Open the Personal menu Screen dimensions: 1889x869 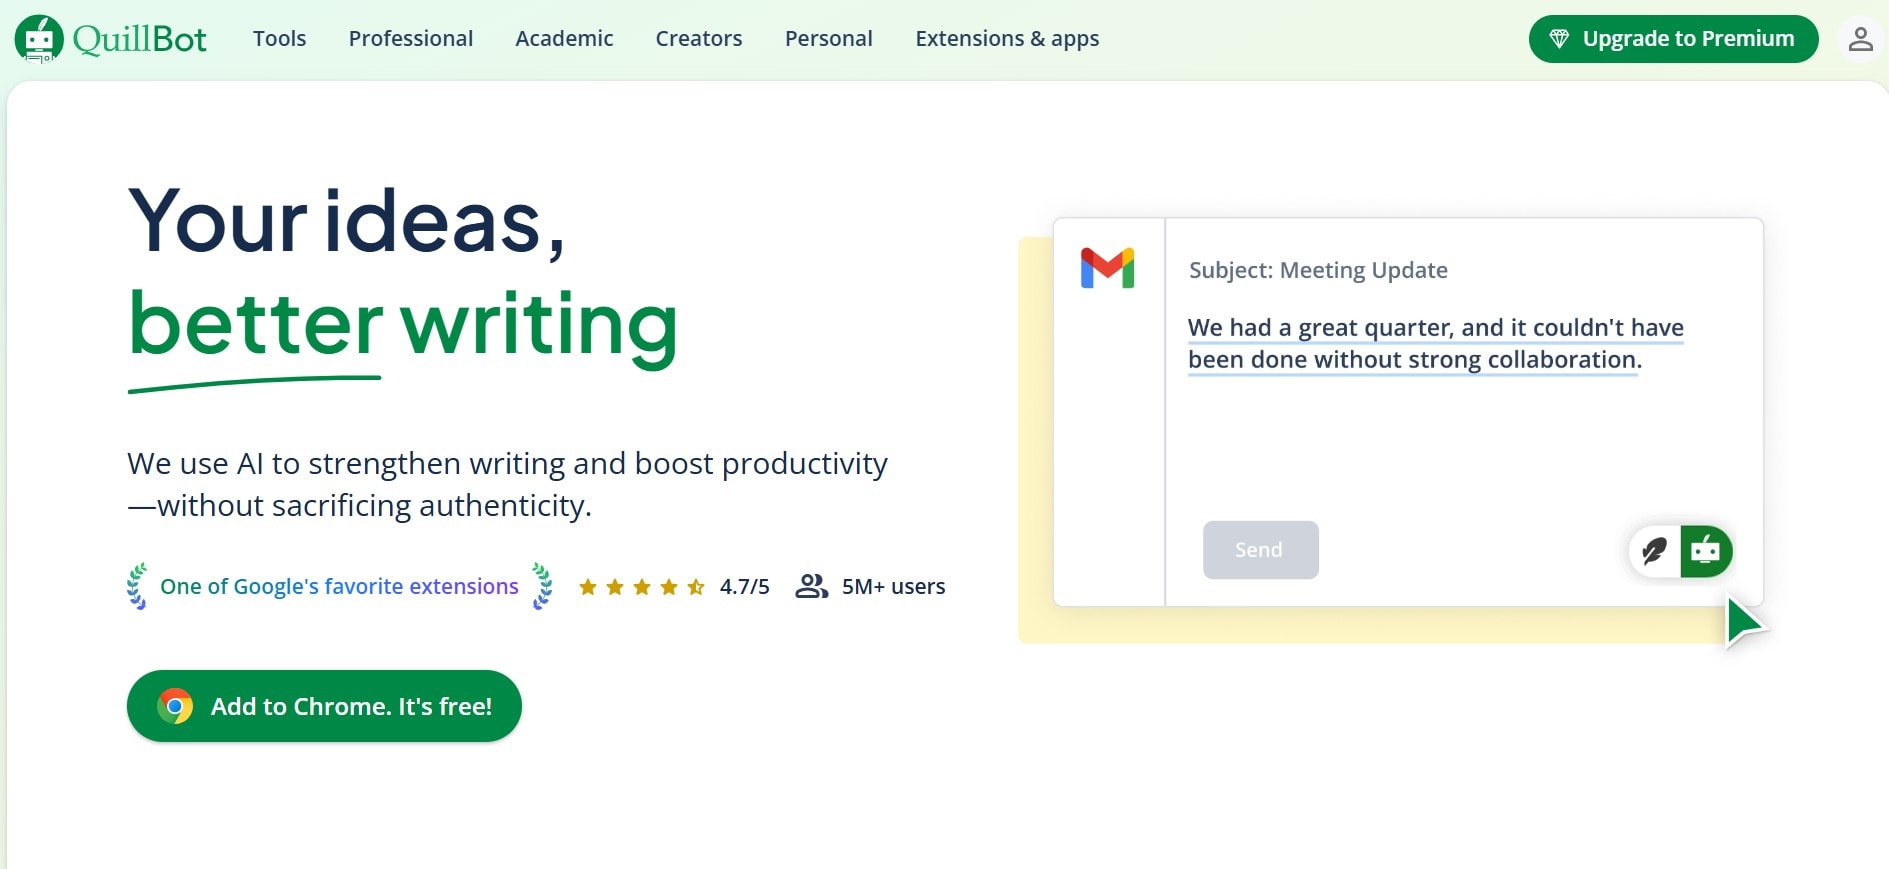coord(829,39)
